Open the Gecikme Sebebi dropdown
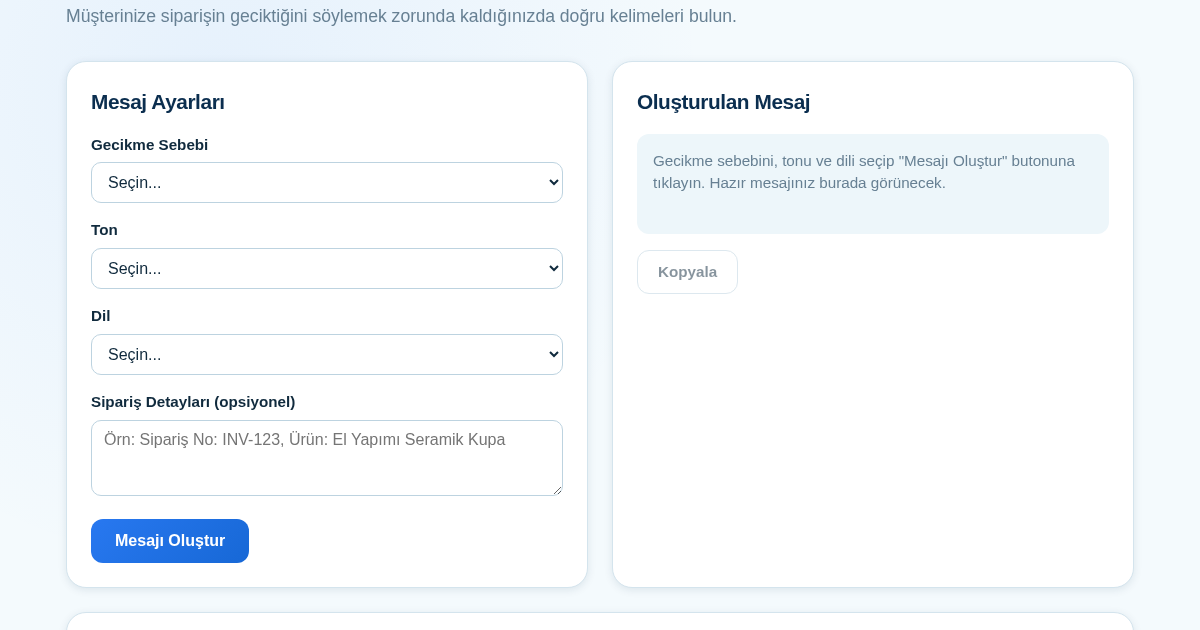The width and height of the screenshot is (1200, 630). (327, 183)
